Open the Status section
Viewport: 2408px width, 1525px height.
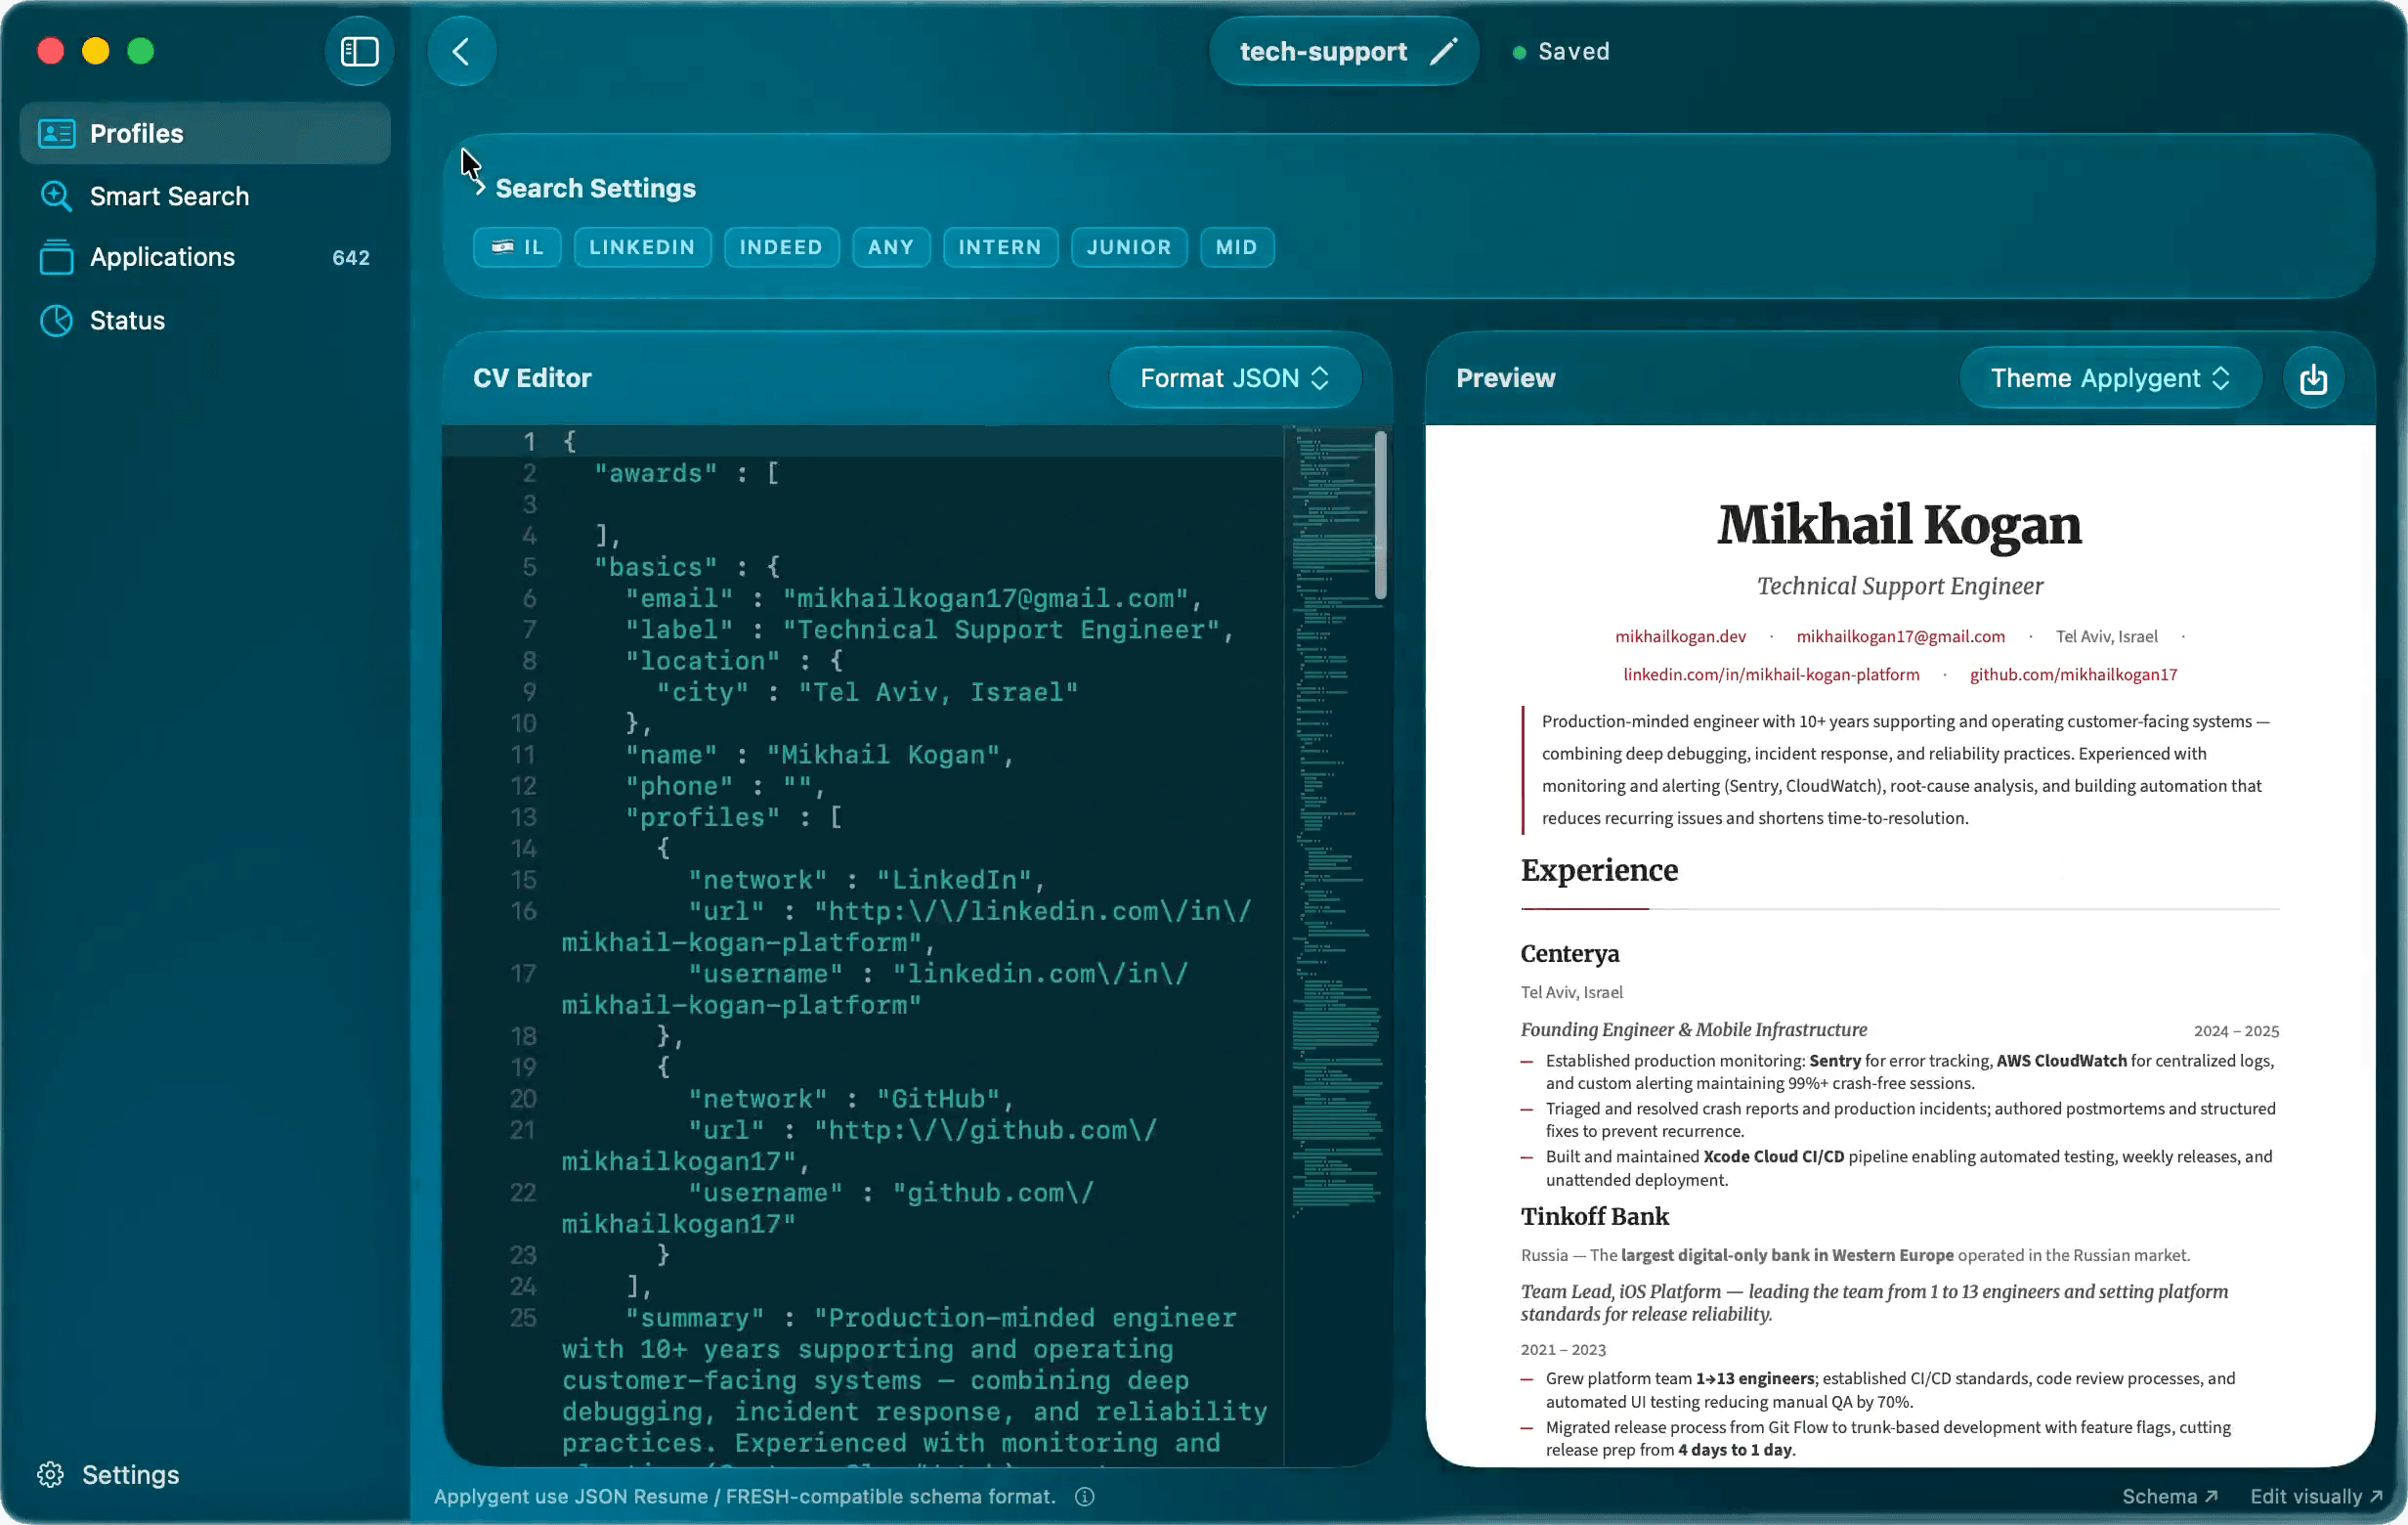coord(205,320)
